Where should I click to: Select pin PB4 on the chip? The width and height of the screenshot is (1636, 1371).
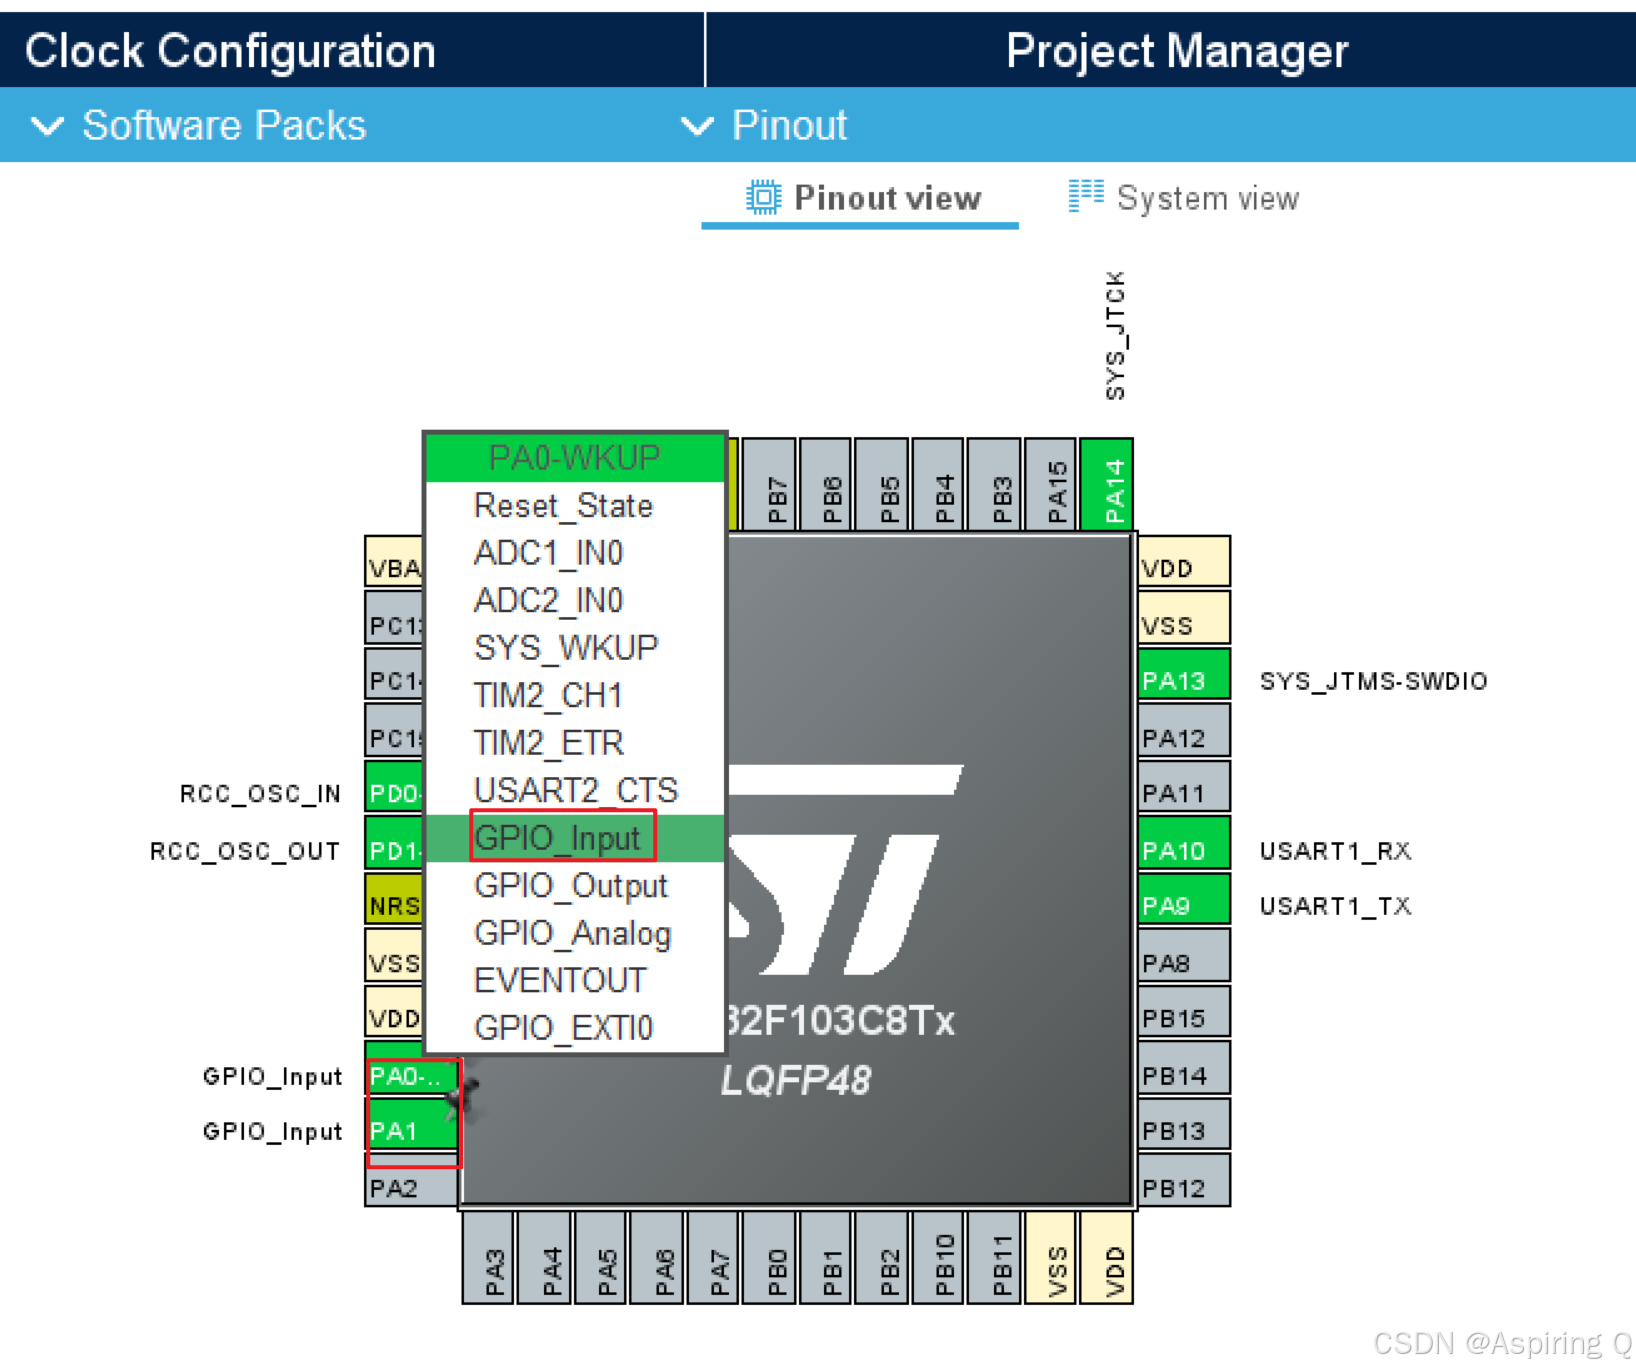938,484
